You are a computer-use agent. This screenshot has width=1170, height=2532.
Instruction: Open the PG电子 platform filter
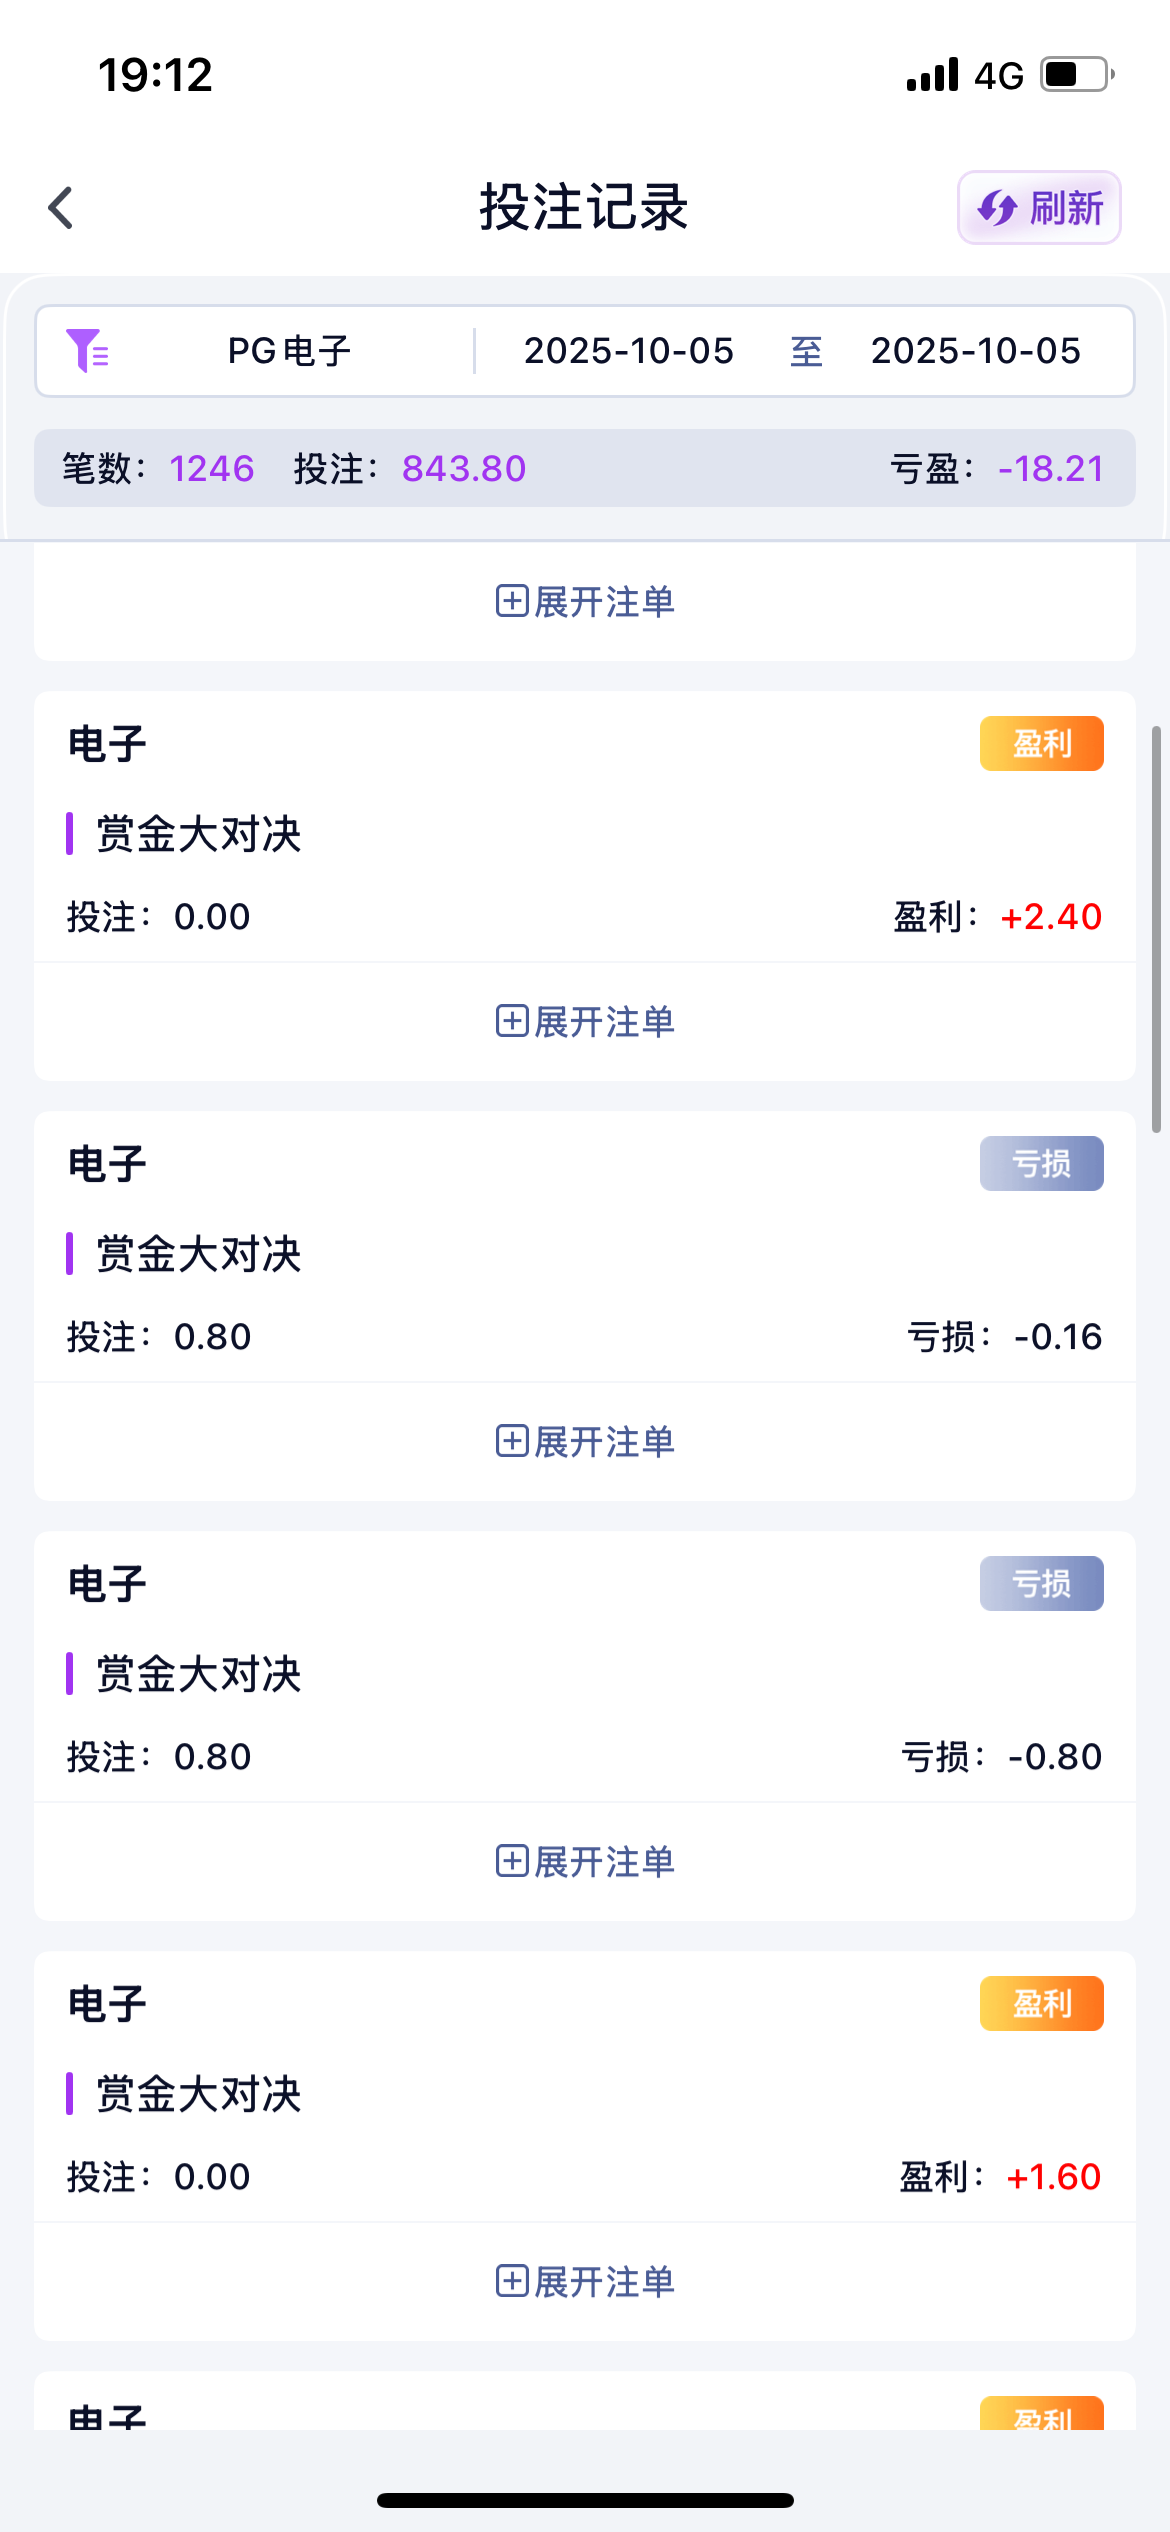pyautogui.click(x=289, y=351)
